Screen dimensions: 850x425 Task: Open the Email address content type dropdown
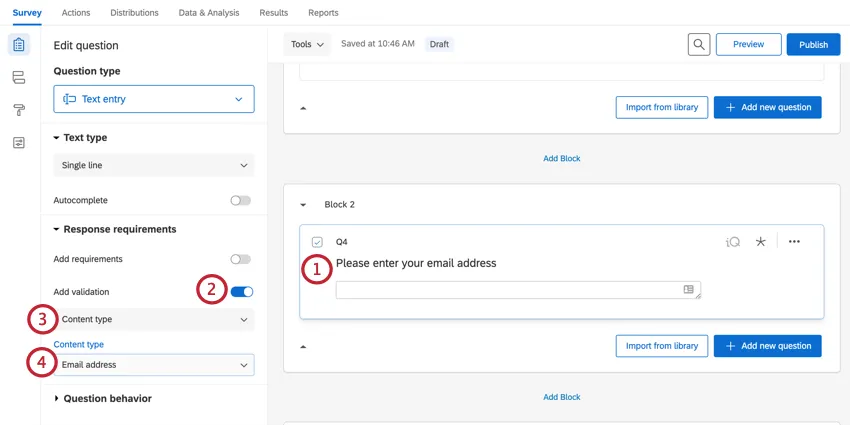pos(154,365)
